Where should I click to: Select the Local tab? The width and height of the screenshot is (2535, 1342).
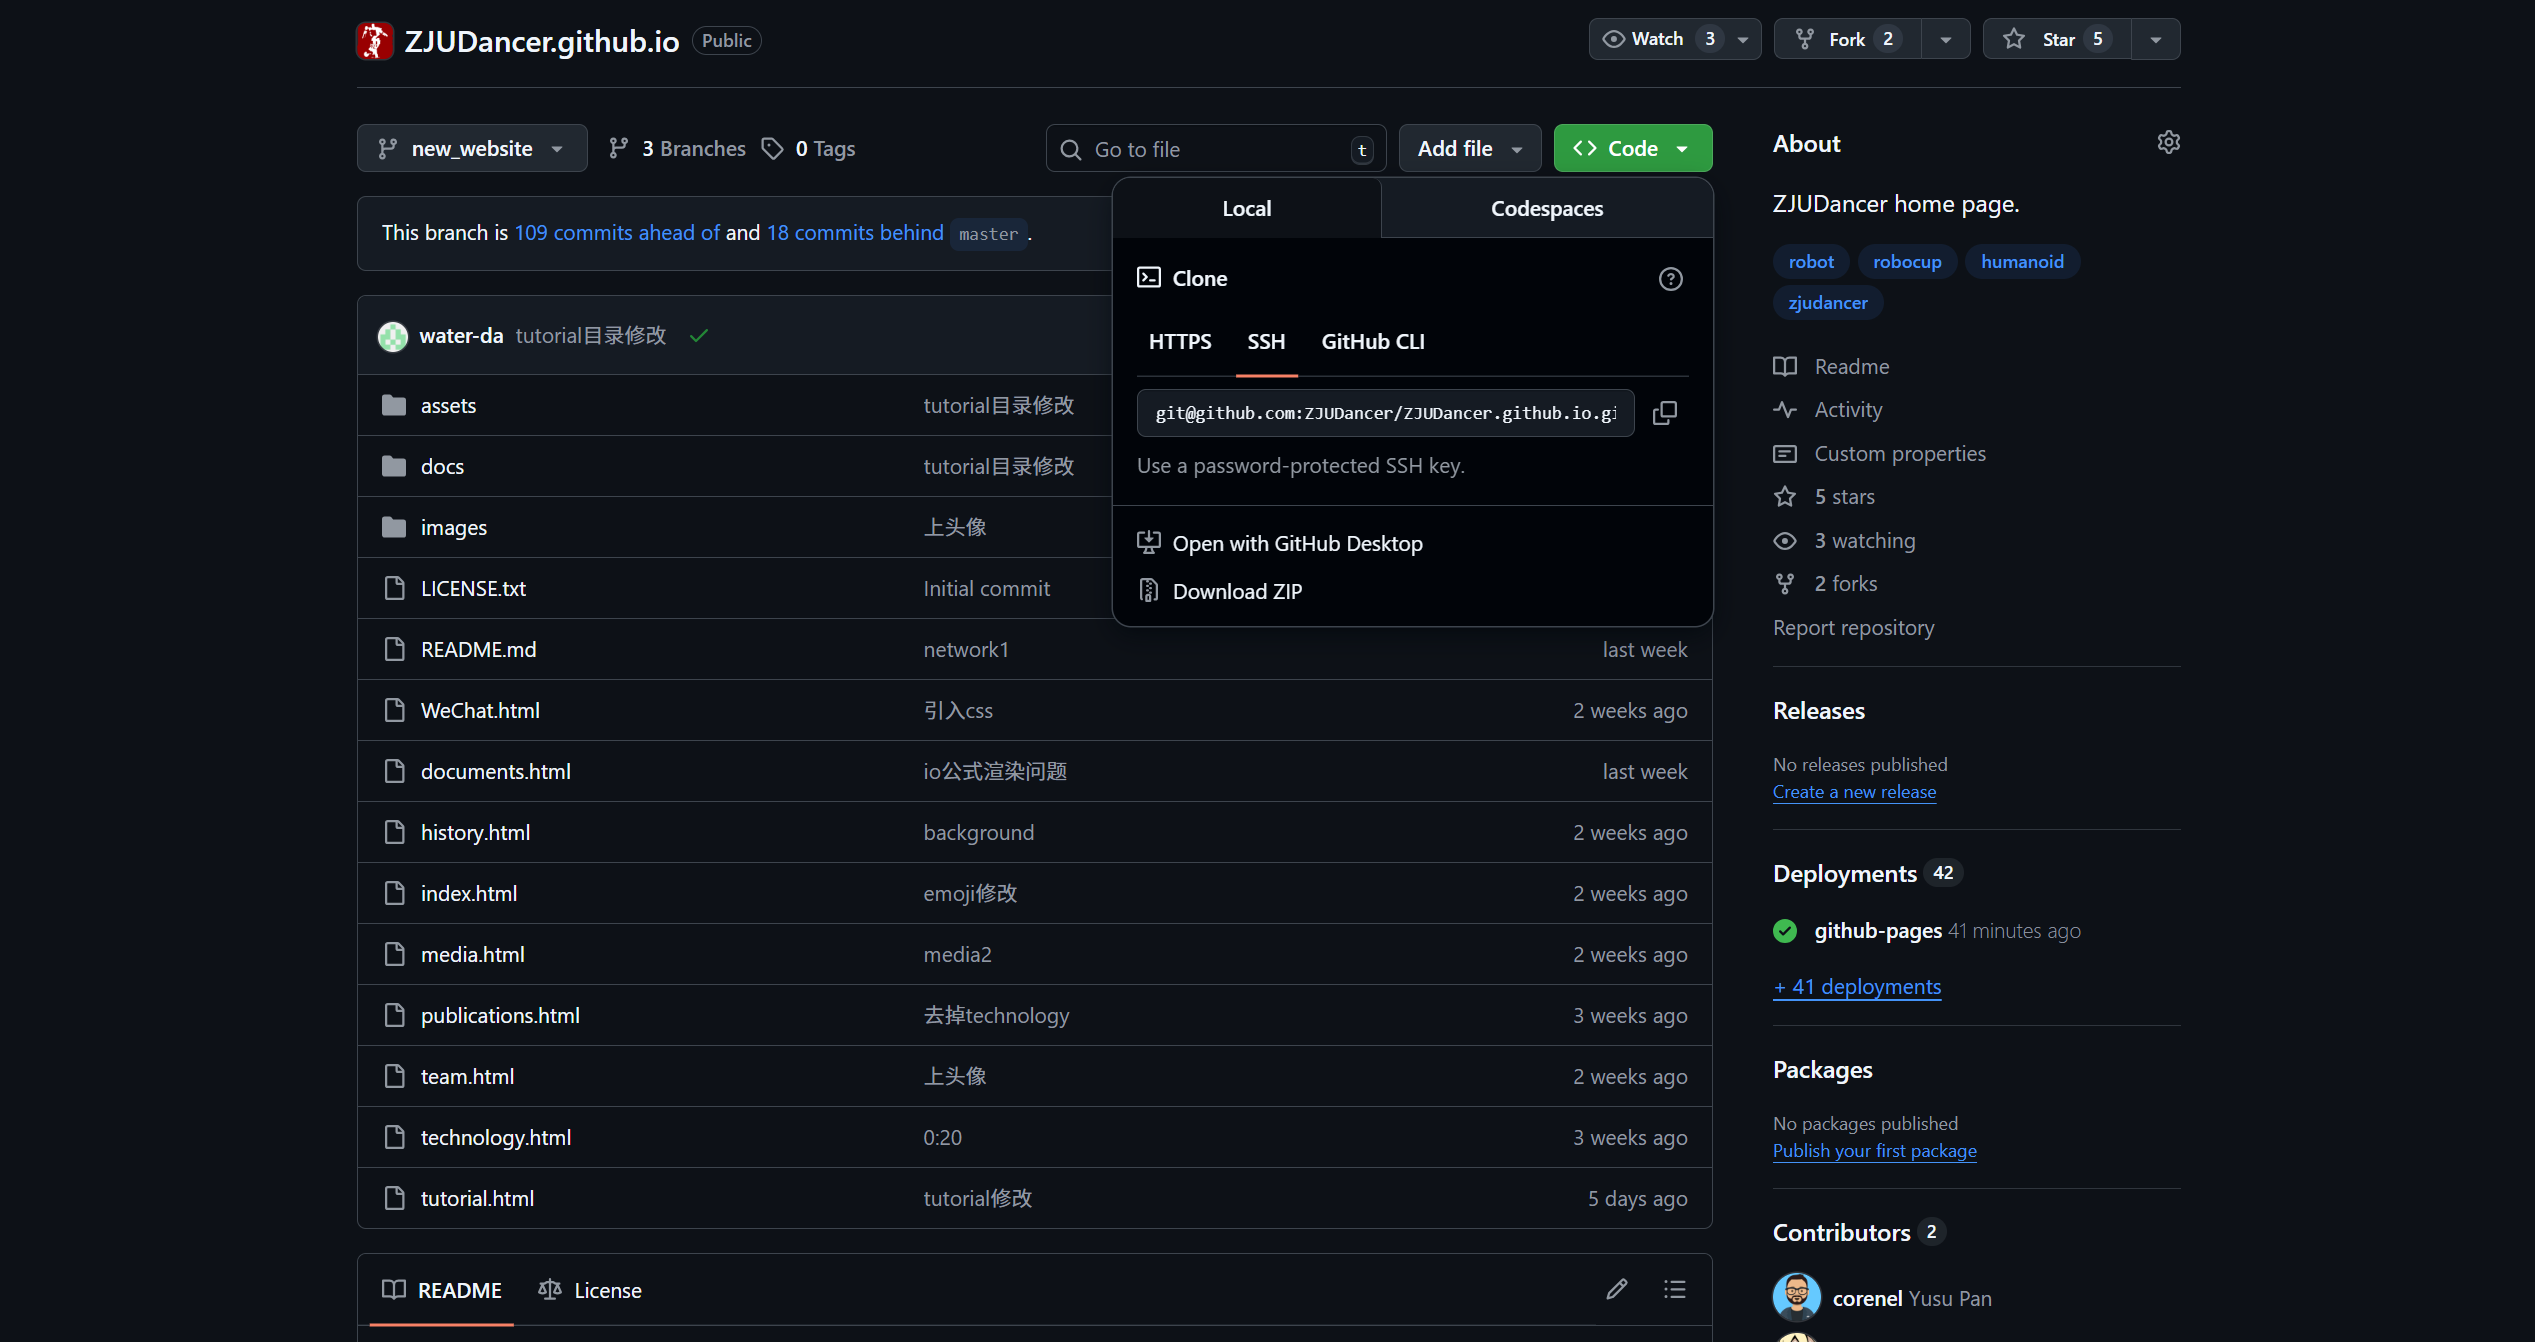coord(1247,208)
